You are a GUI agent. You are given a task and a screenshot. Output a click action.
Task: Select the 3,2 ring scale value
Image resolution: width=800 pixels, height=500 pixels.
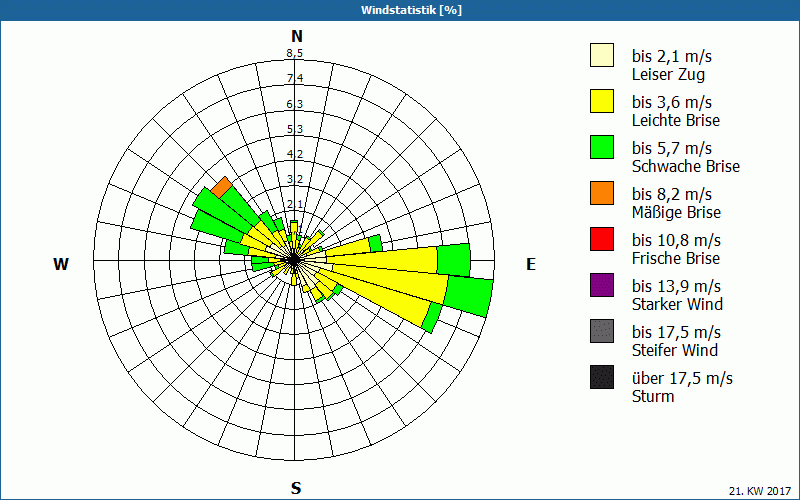coord(295,179)
